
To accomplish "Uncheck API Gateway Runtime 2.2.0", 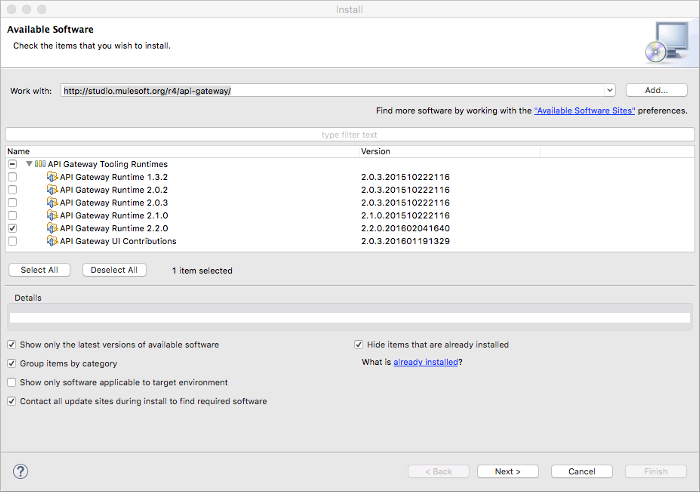I will coord(12,228).
